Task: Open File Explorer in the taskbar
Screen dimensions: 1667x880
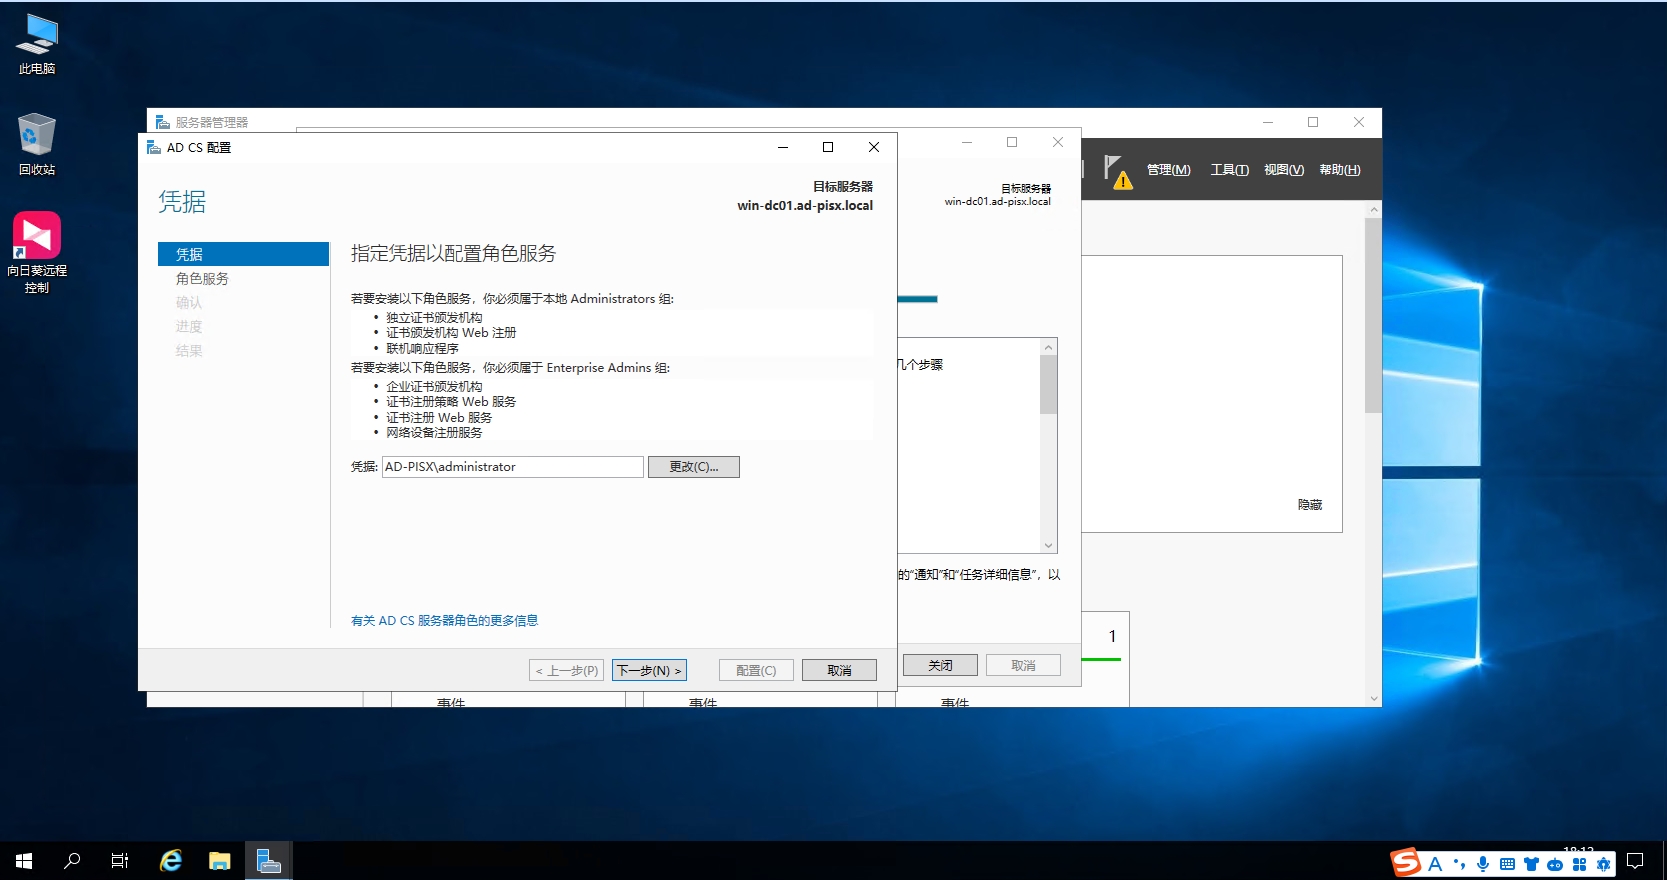Action: tap(219, 861)
